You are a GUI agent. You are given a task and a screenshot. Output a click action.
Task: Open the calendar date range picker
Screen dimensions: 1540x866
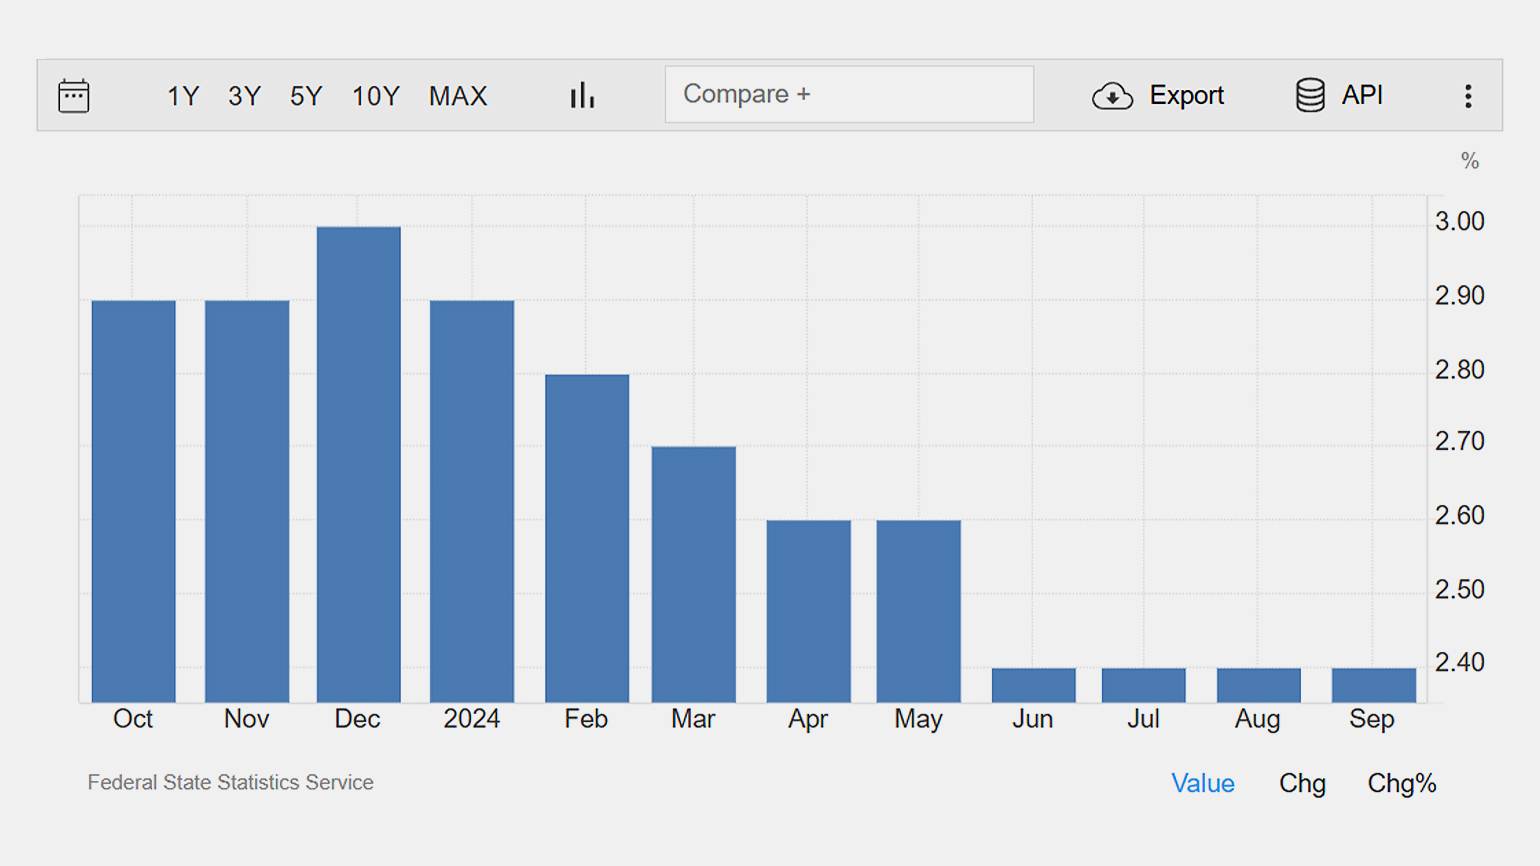point(74,96)
